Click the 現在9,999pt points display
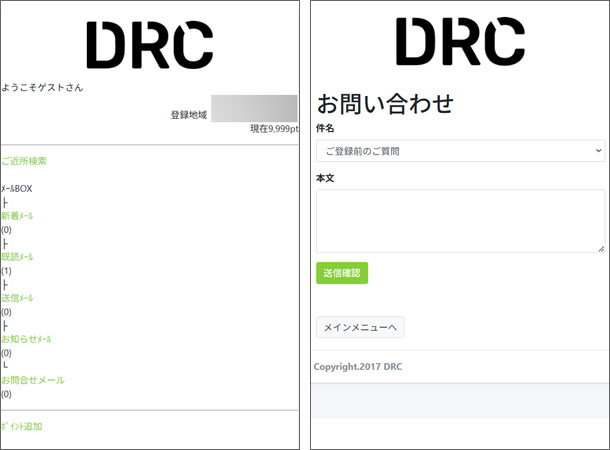 click(x=273, y=129)
